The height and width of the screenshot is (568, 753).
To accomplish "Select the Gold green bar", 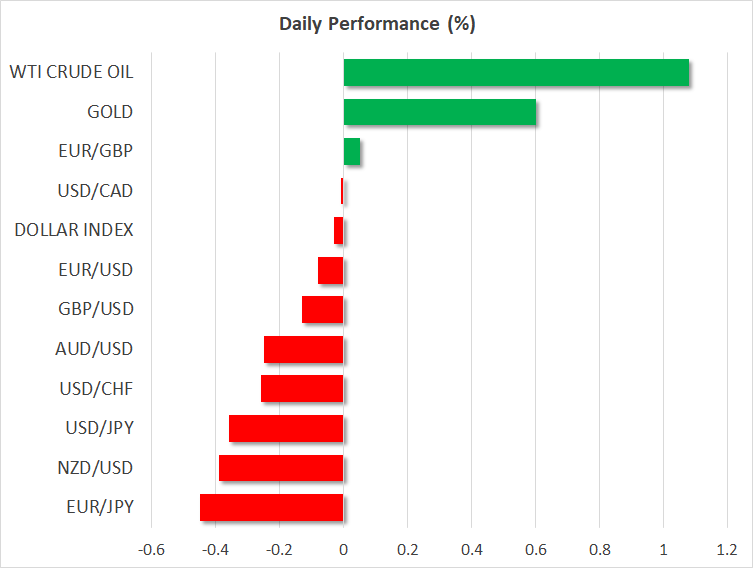I will 439,112.
